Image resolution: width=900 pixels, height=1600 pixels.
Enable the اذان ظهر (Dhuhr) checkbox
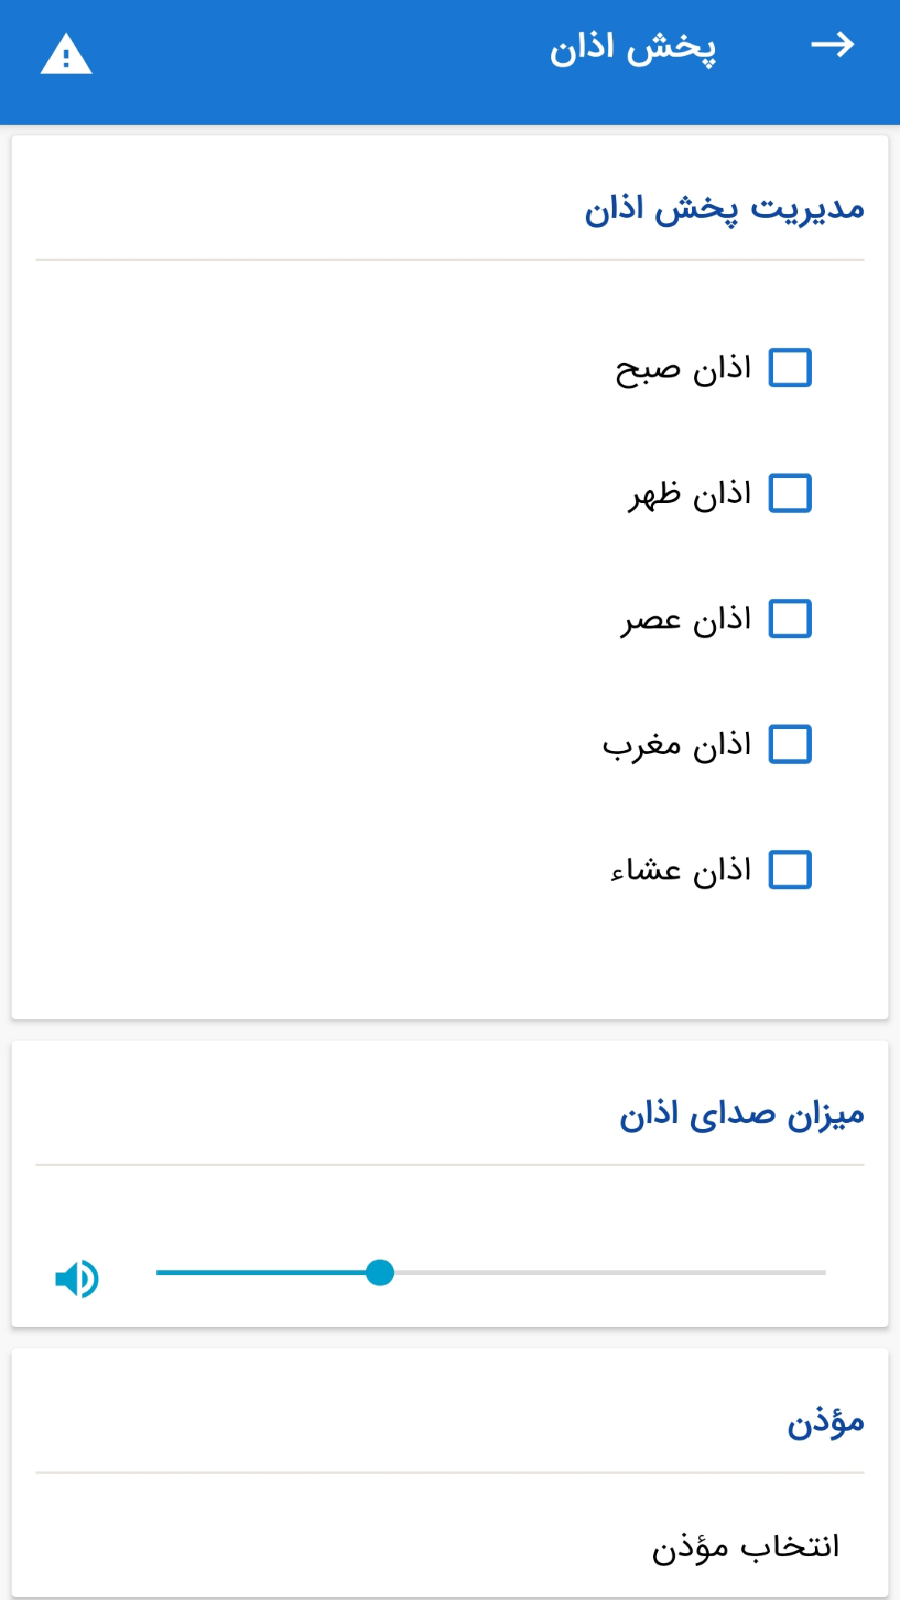(x=789, y=493)
